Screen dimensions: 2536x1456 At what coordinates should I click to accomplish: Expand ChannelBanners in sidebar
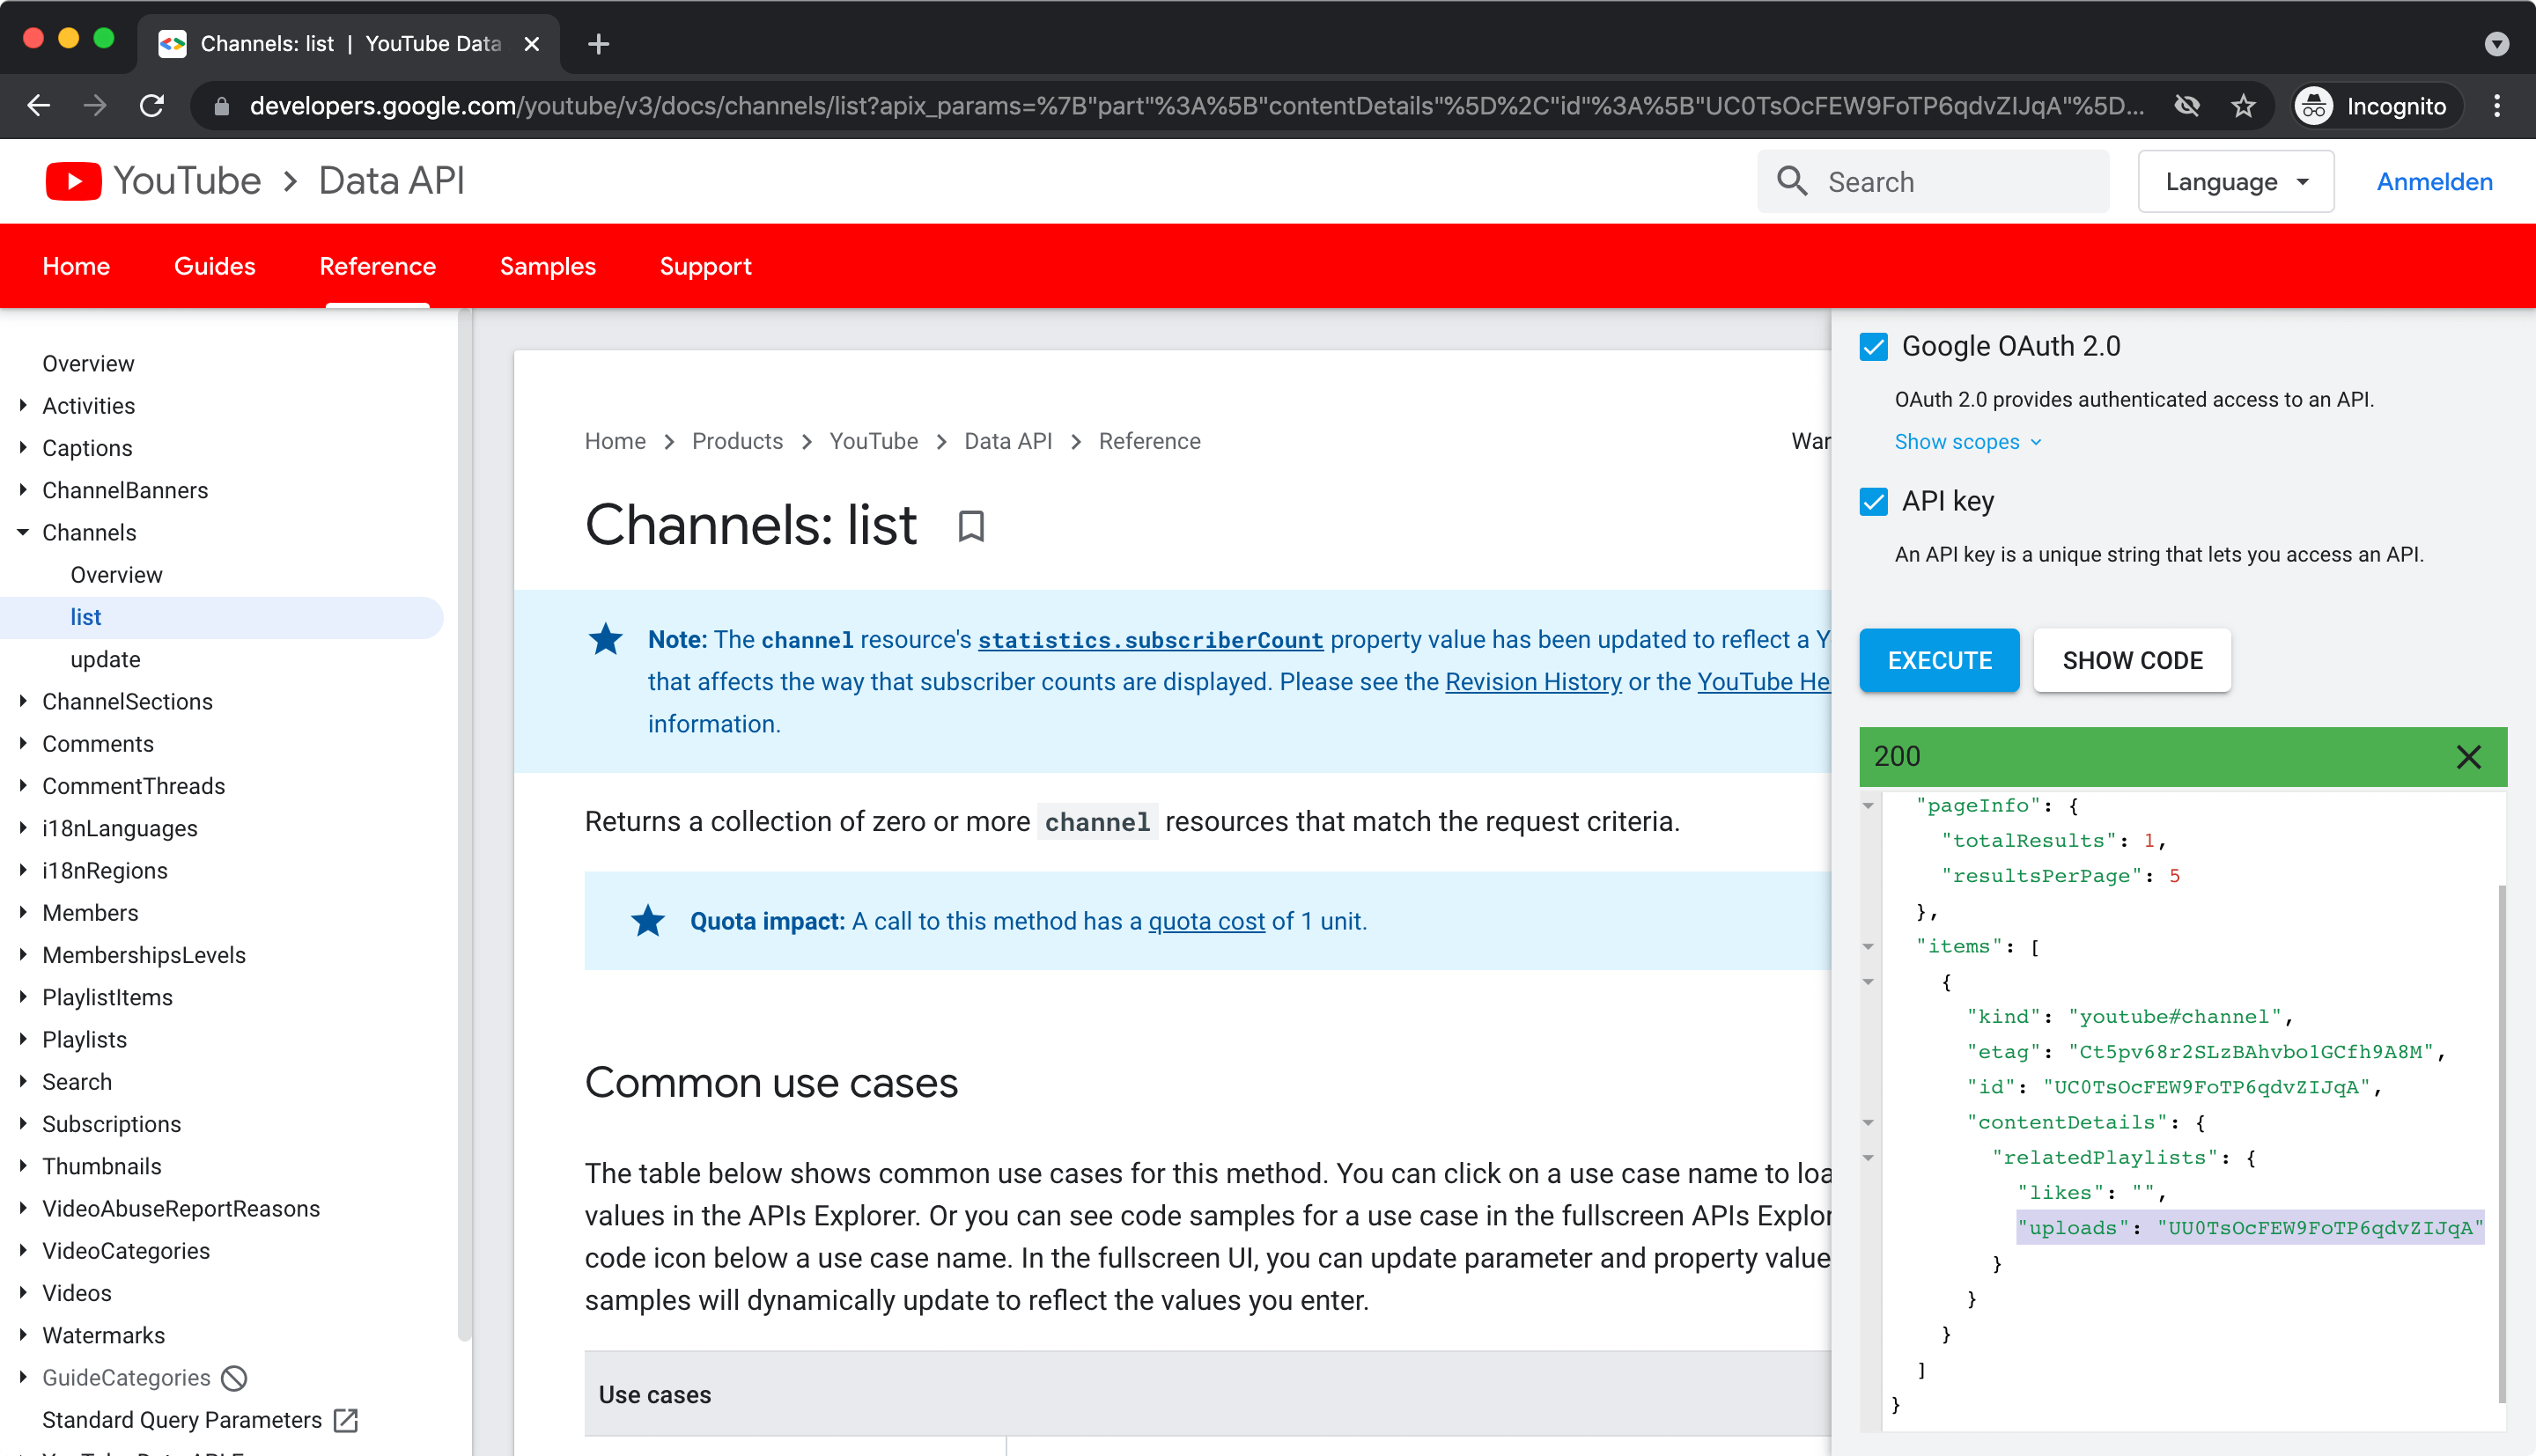23,490
